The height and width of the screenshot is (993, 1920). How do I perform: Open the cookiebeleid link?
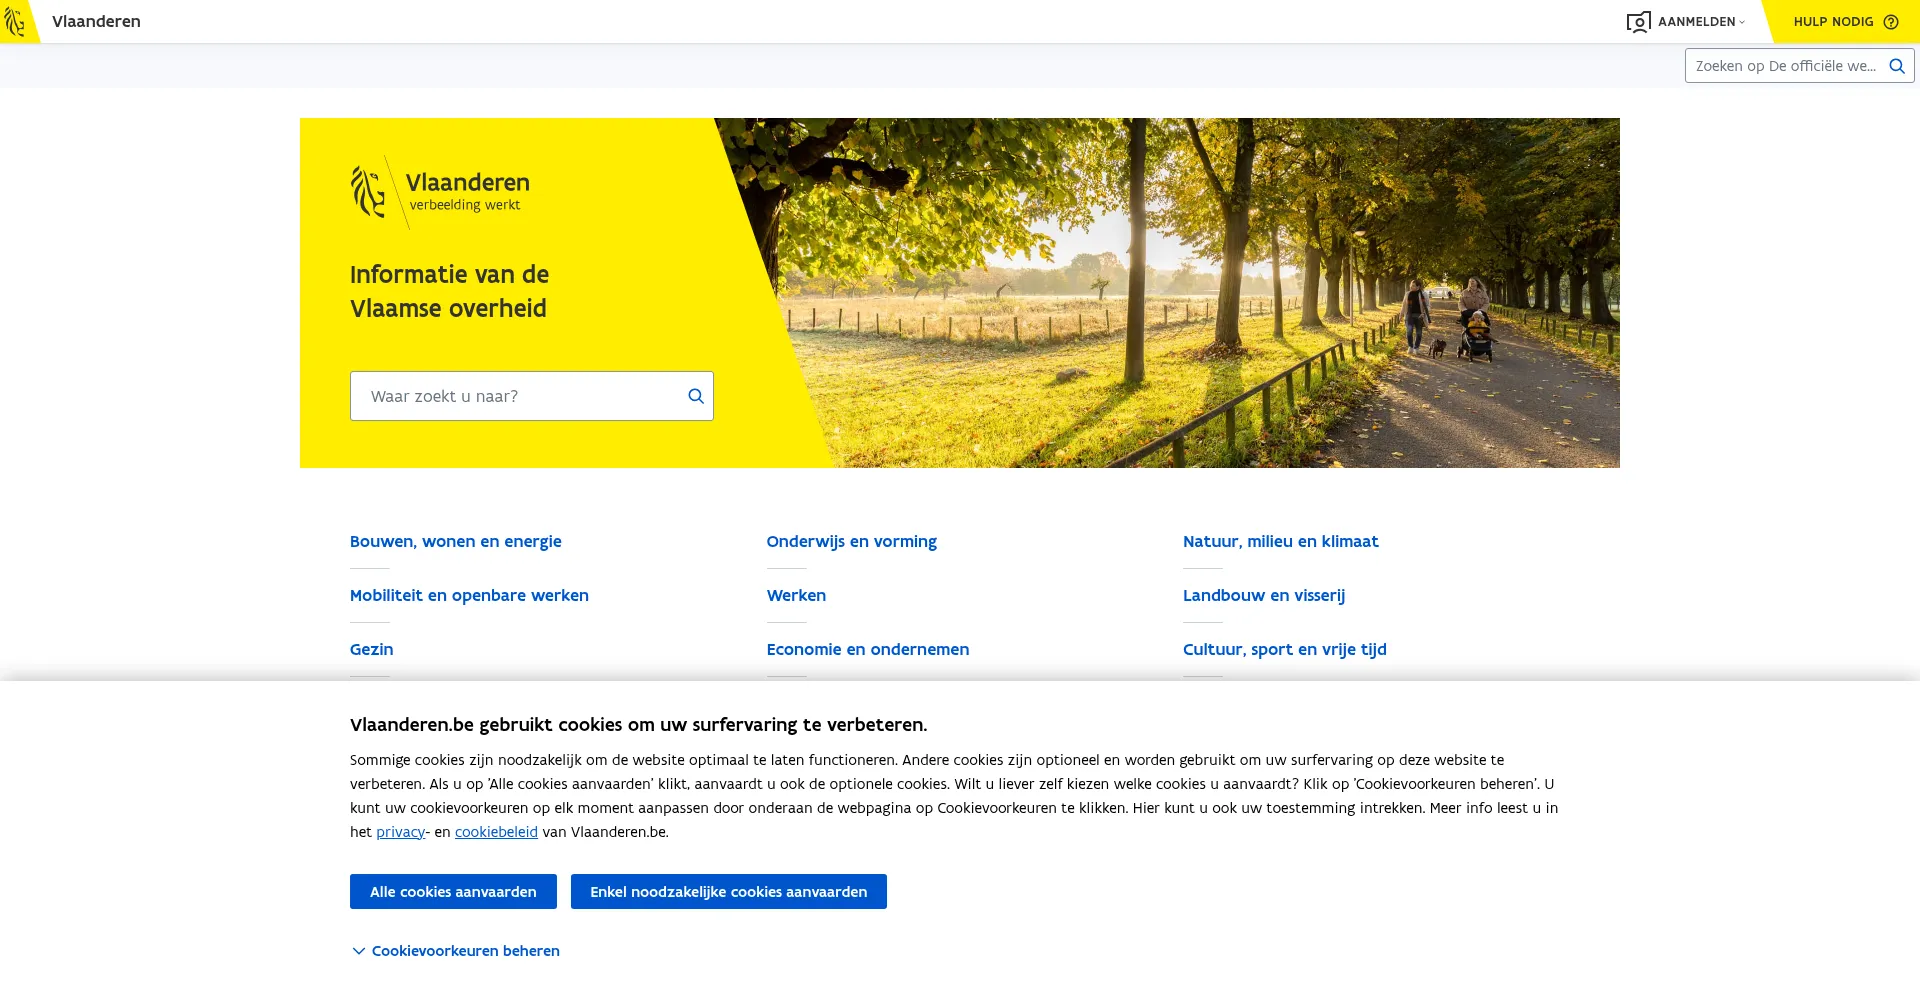click(496, 832)
